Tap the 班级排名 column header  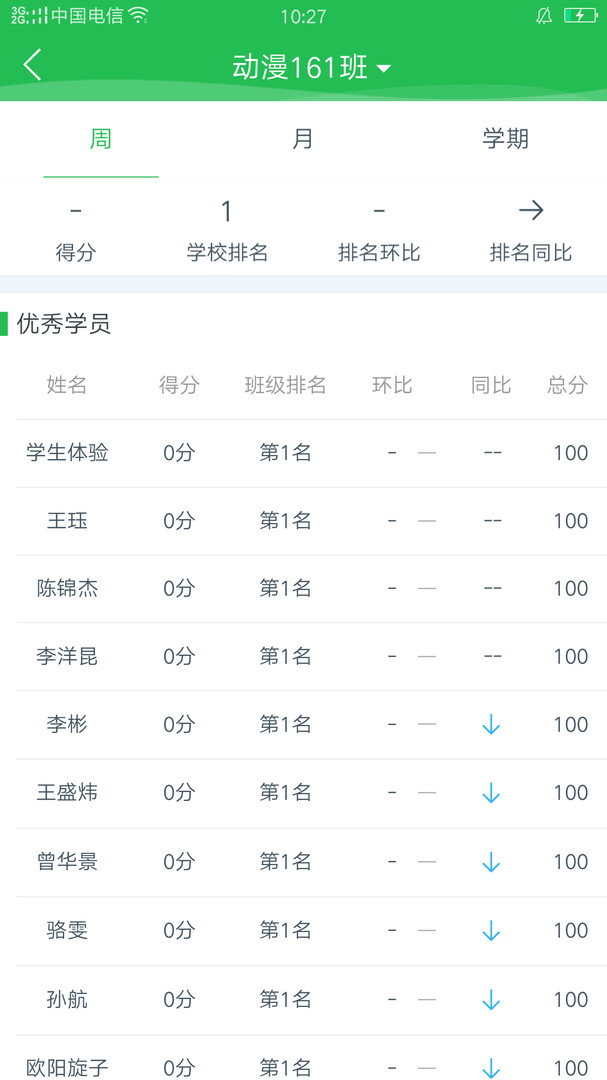coord(286,385)
